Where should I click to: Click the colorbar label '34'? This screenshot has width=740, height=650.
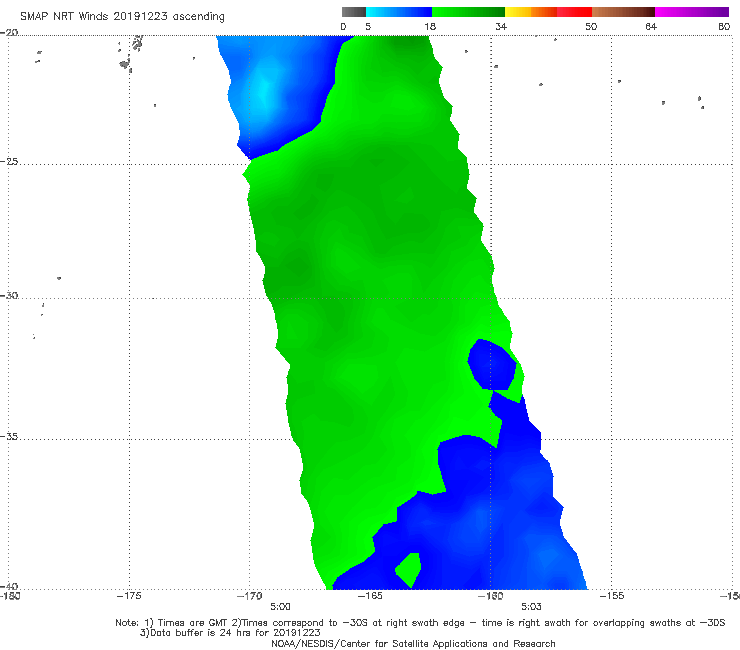pyautogui.click(x=501, y=27)
